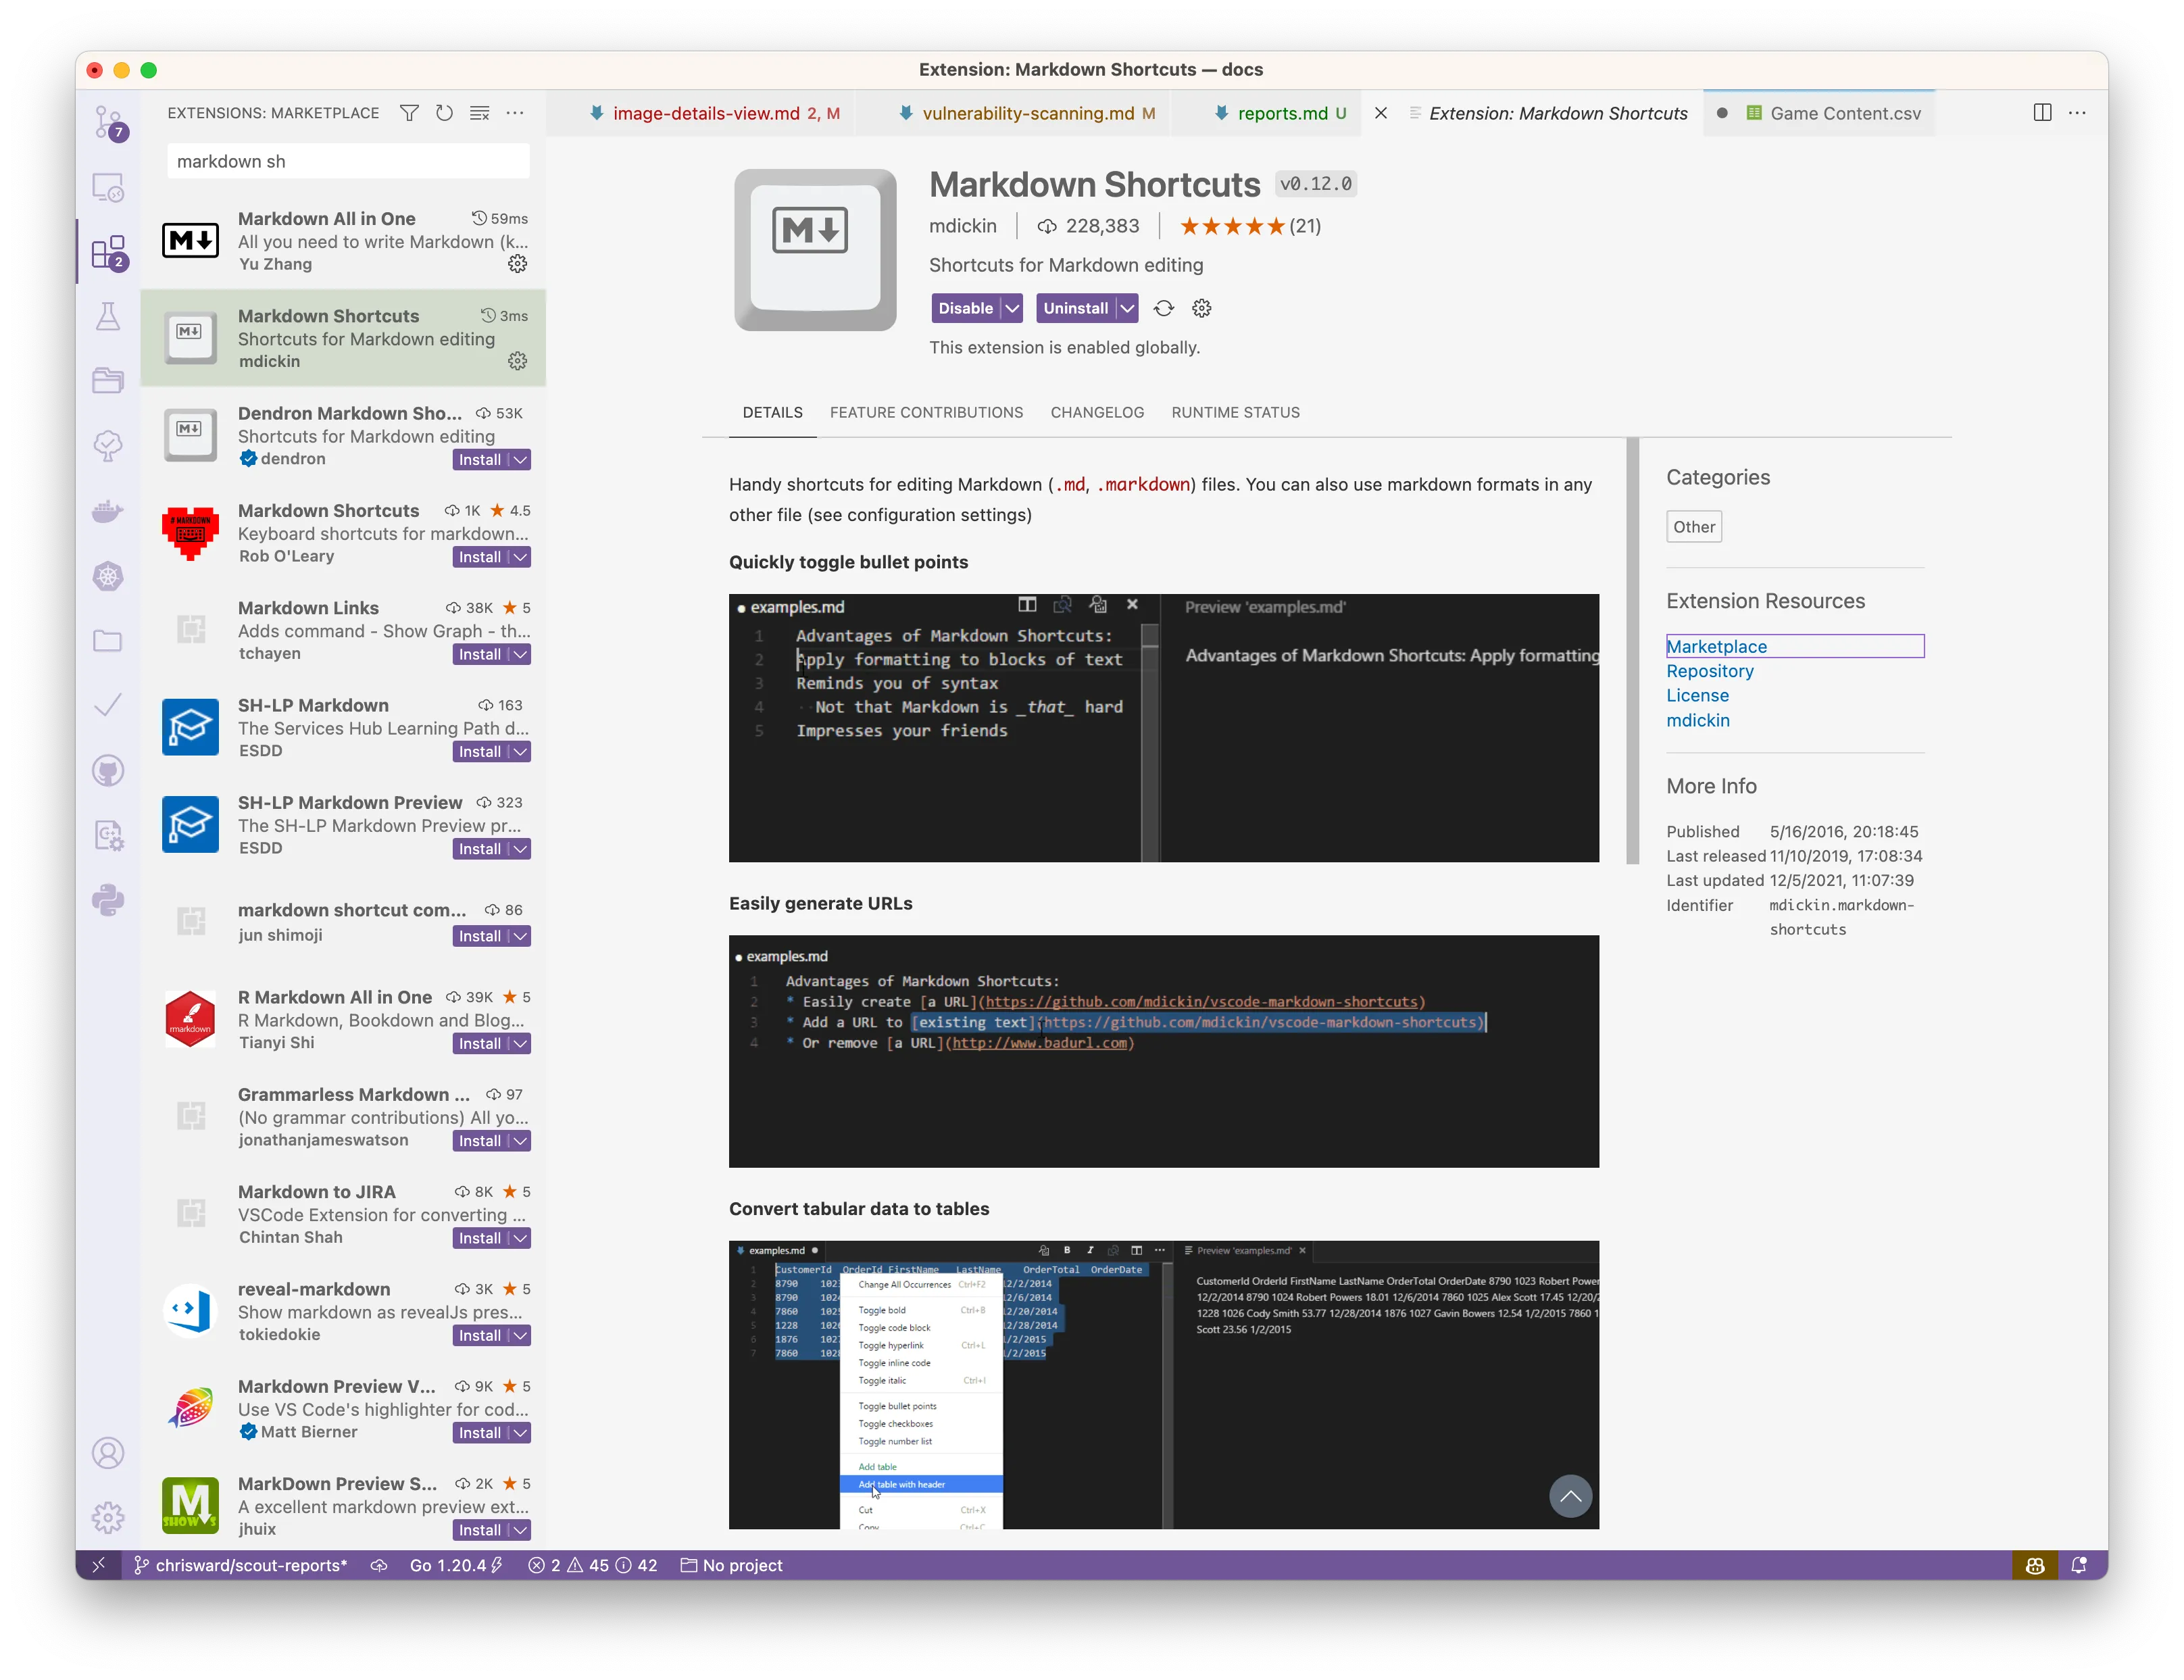This screenshot has width=2184, height=1680.
Task: Install the Markdown Links extension
Action: [x=480, y=655]
